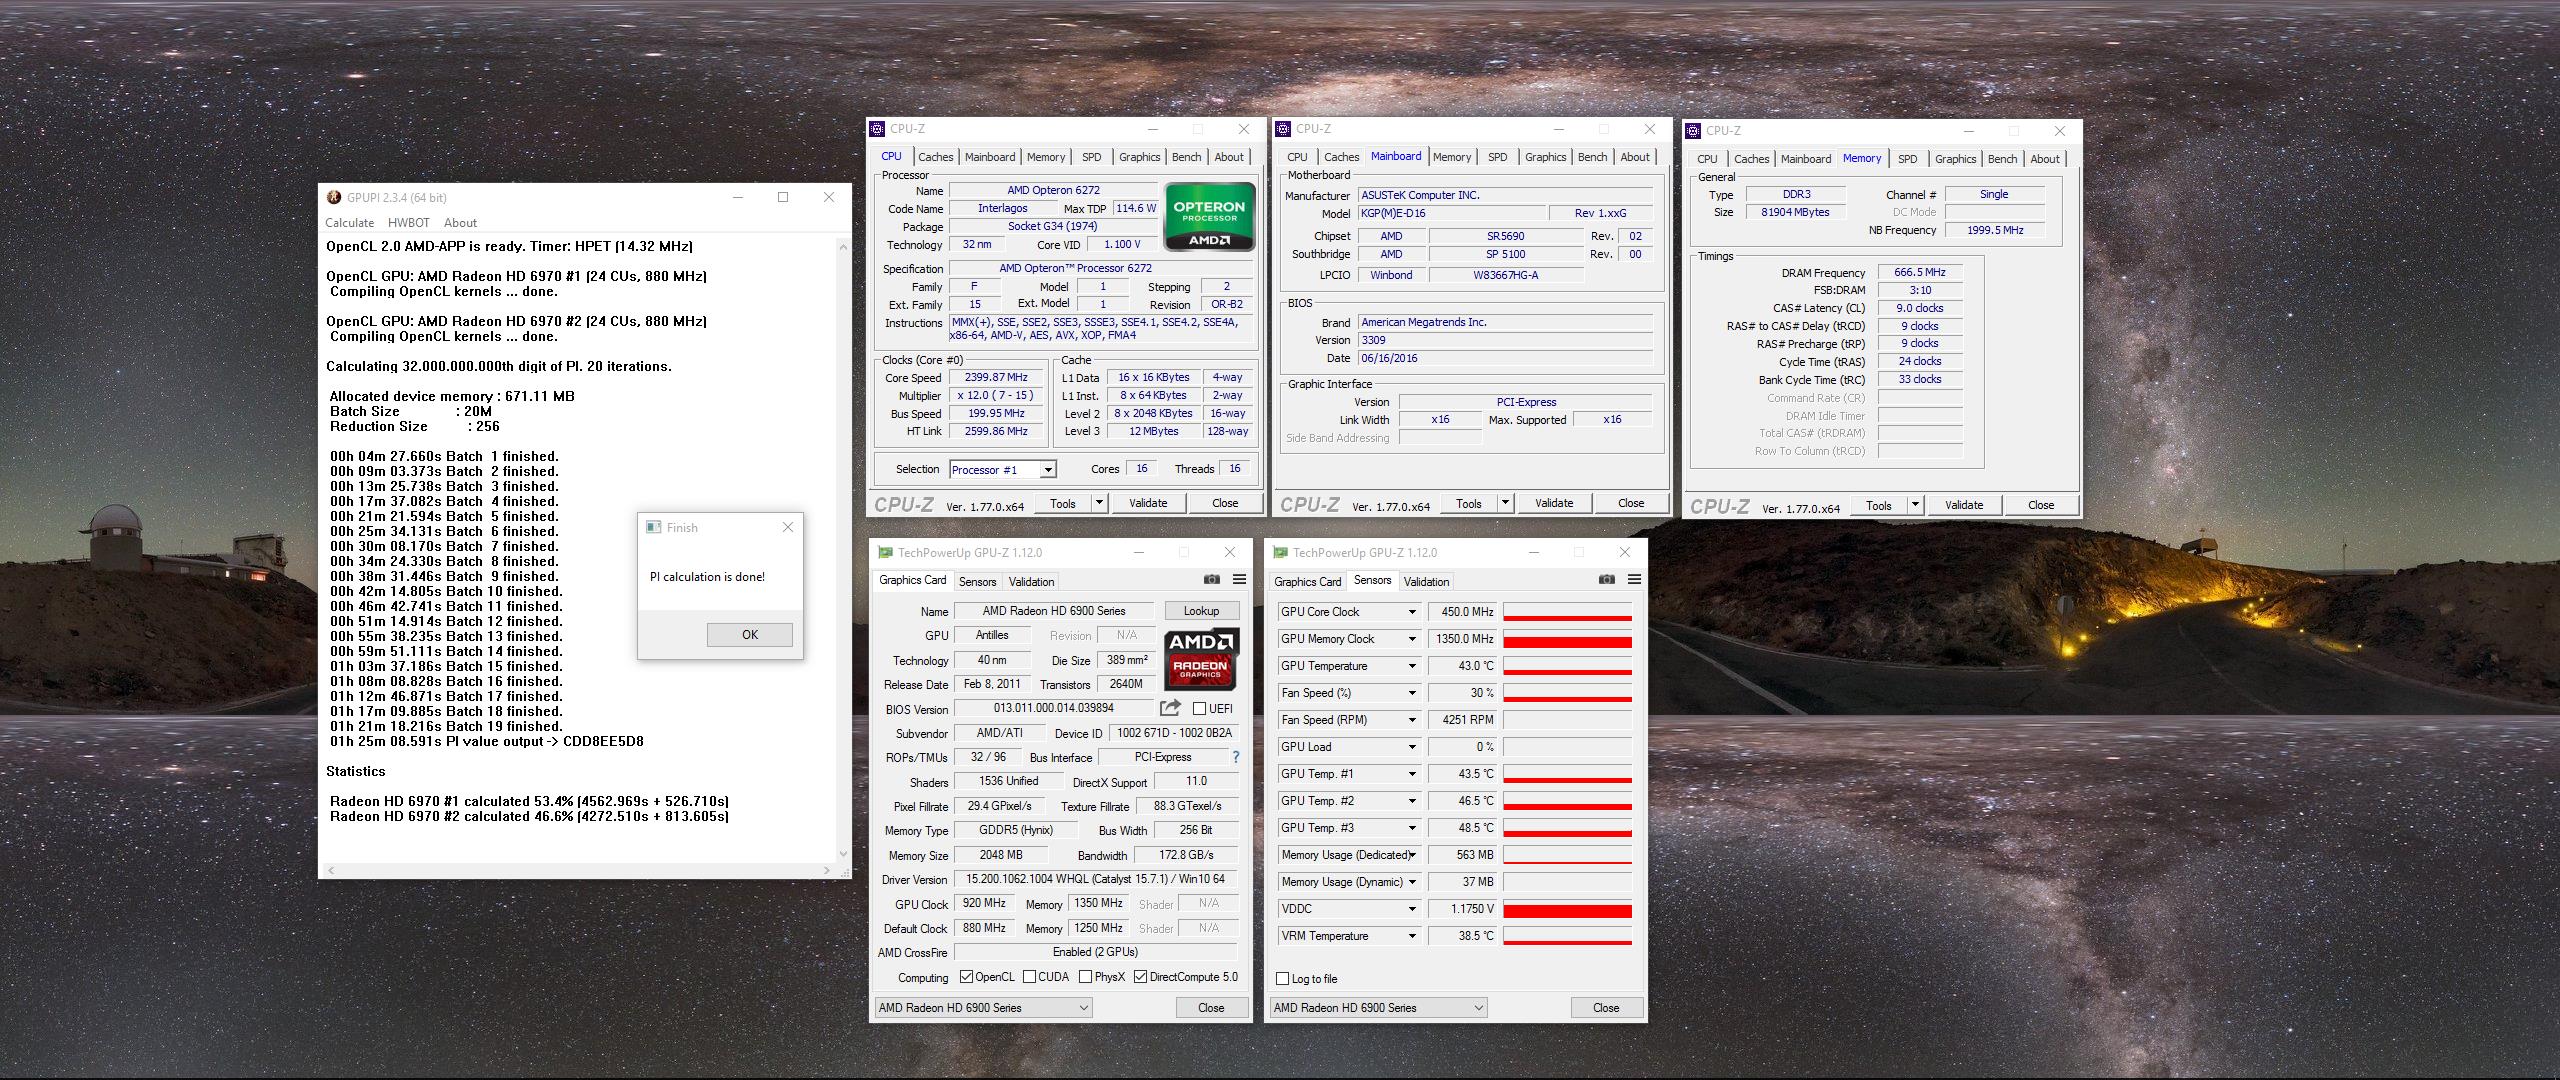Maximize the GPUPI window
2560x1080 pixels.
point(783,197)
